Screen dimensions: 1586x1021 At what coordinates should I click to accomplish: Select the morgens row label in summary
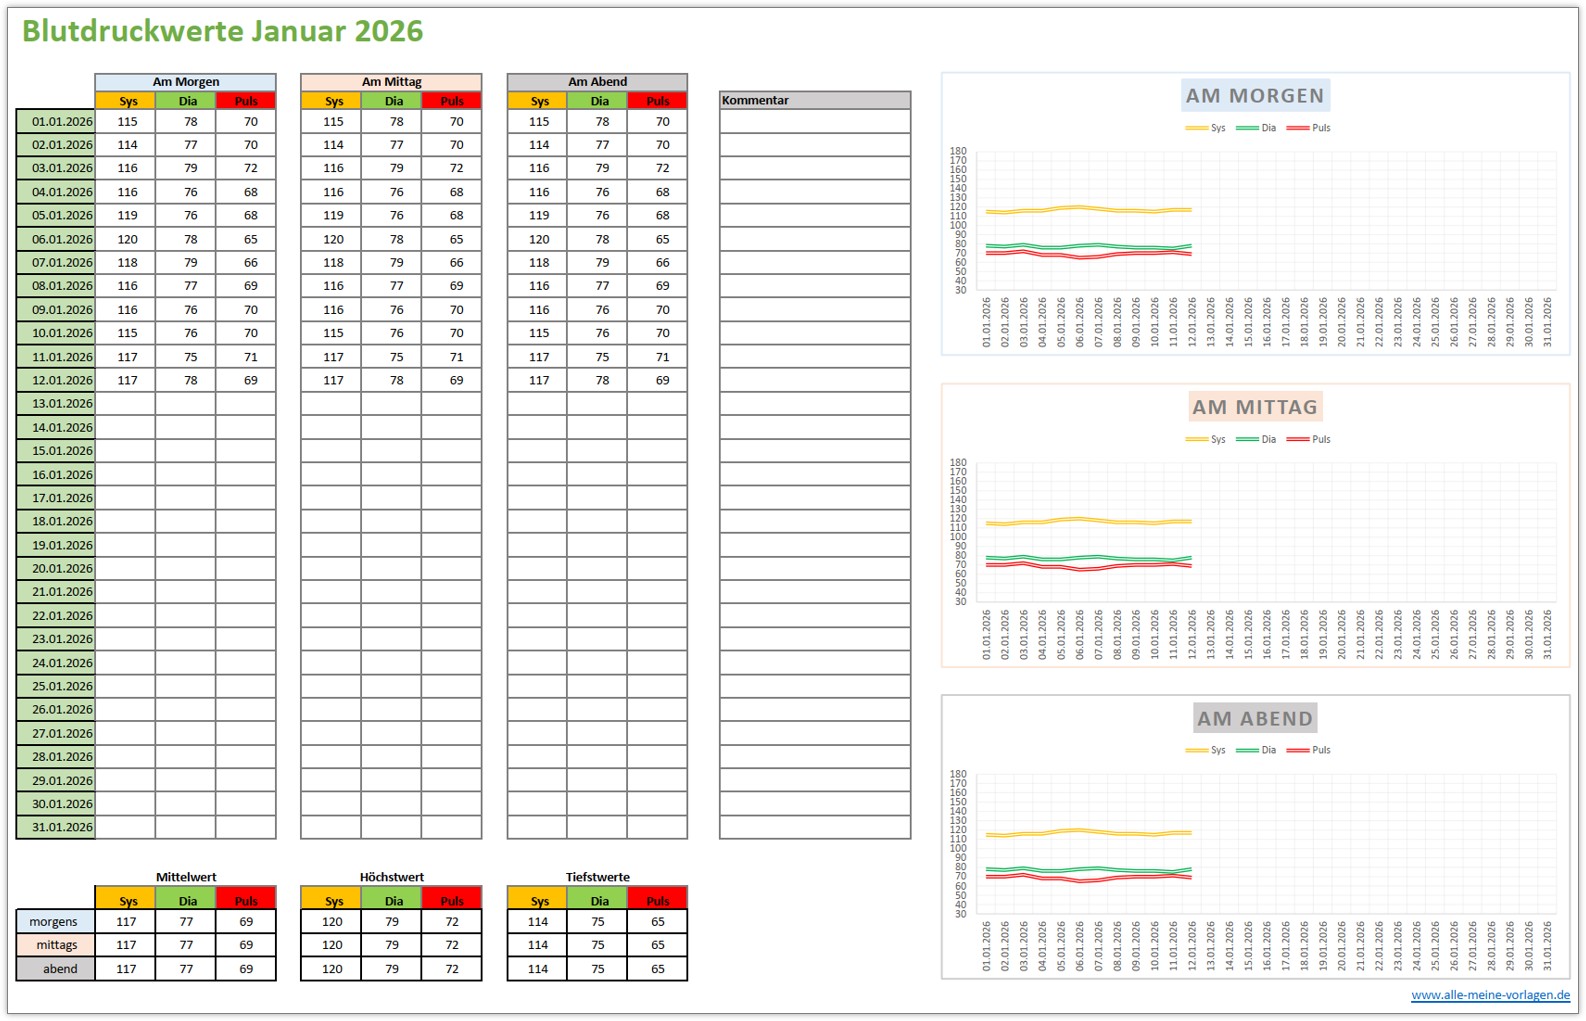(55, 922)
